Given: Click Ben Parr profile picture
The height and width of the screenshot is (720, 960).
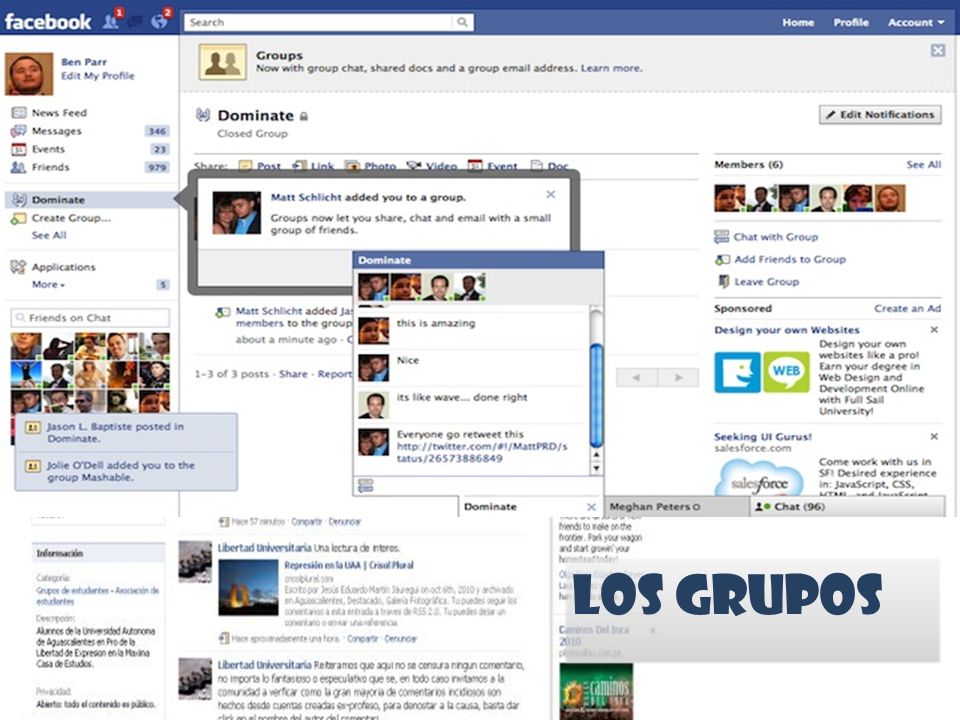Looking at the screenshot, I should [29, 74].
